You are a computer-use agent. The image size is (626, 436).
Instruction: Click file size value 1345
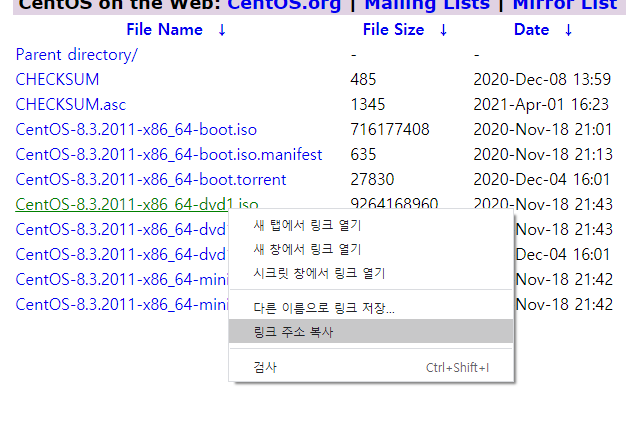click(x=368, y=105)
